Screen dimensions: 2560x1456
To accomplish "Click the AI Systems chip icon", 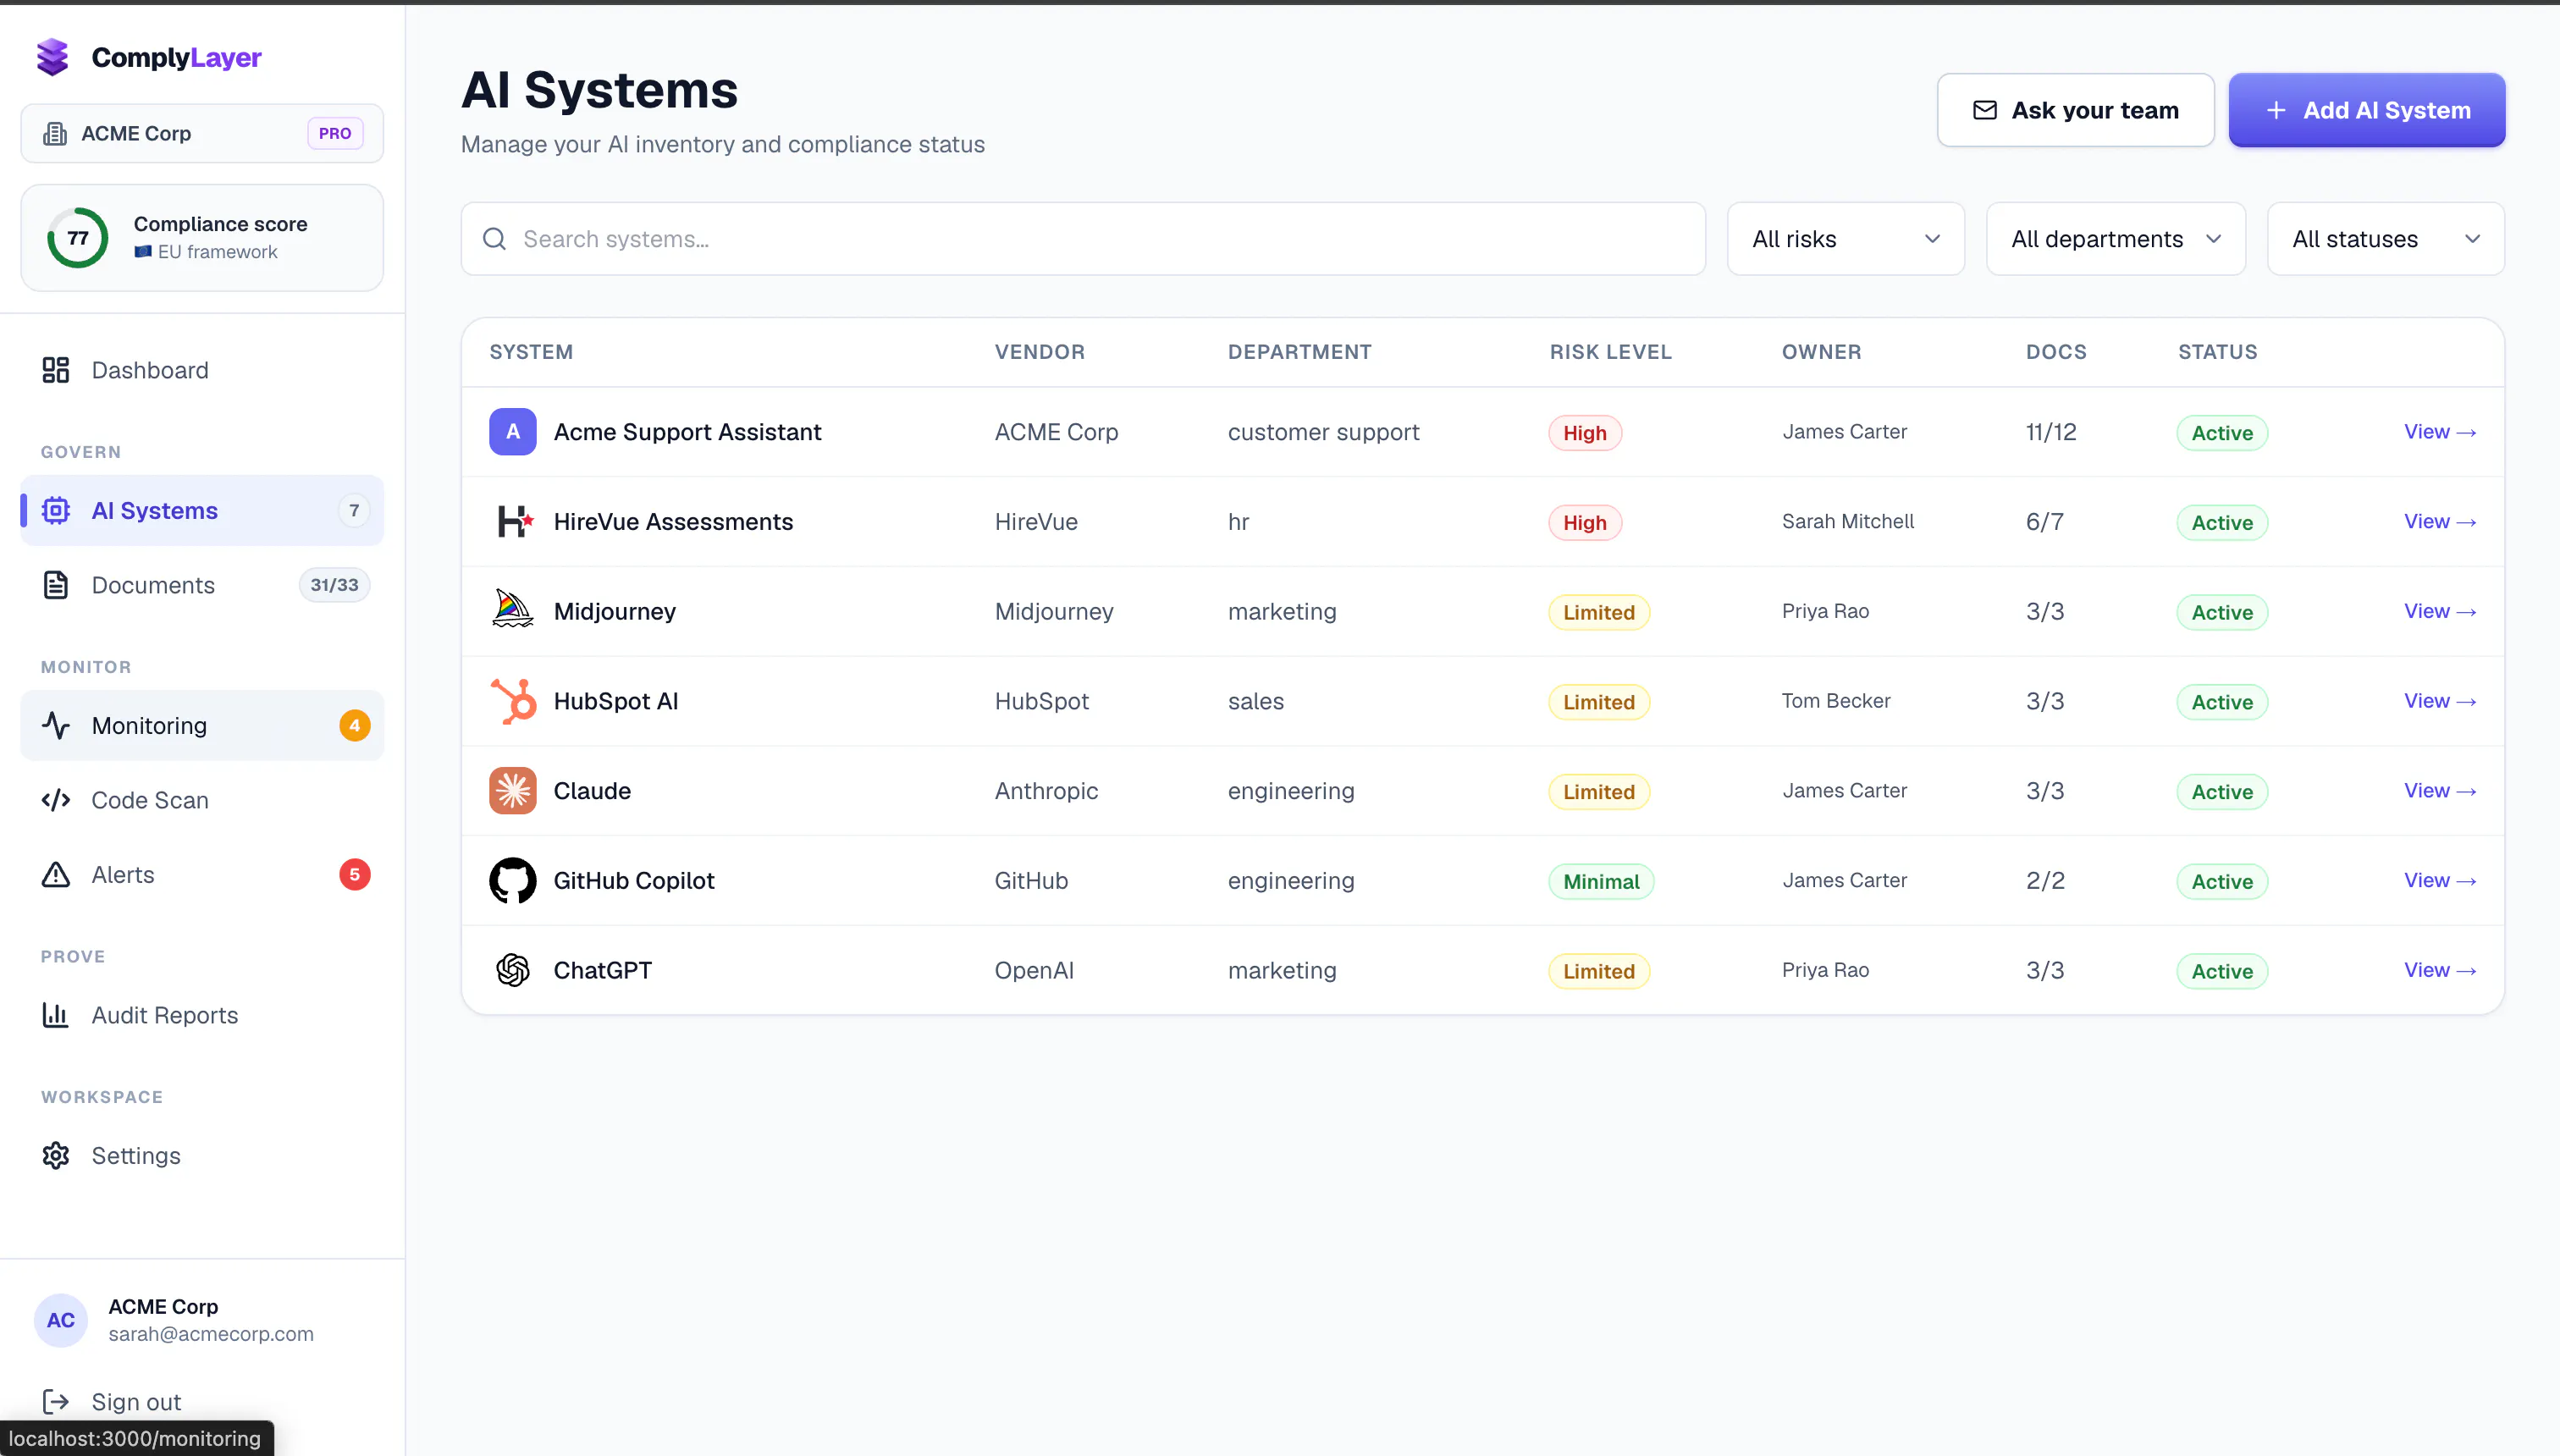I will [56, 510].
